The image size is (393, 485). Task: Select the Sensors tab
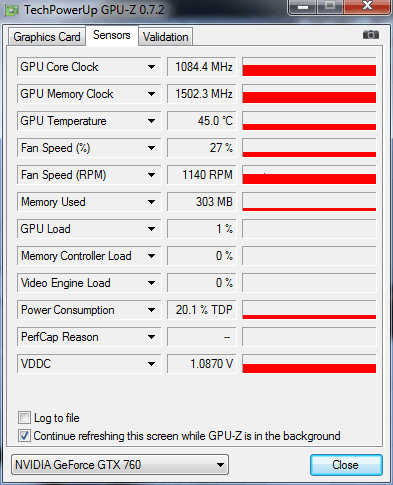pos(112,35)
